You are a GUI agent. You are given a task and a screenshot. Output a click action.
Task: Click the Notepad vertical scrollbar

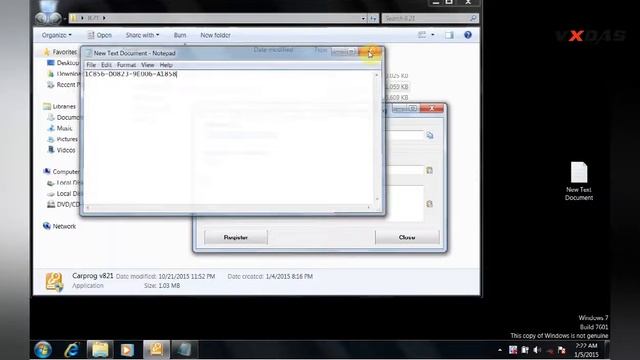pos(377,137)
